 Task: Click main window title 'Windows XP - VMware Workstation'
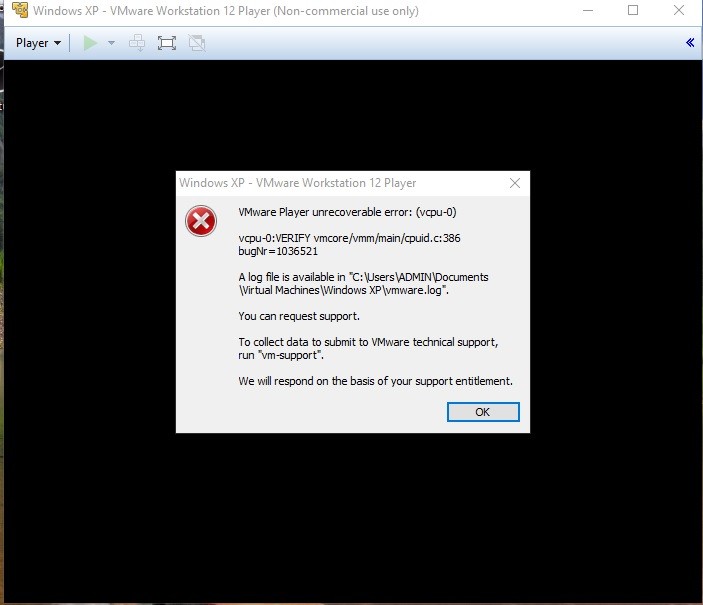[226, 10]
